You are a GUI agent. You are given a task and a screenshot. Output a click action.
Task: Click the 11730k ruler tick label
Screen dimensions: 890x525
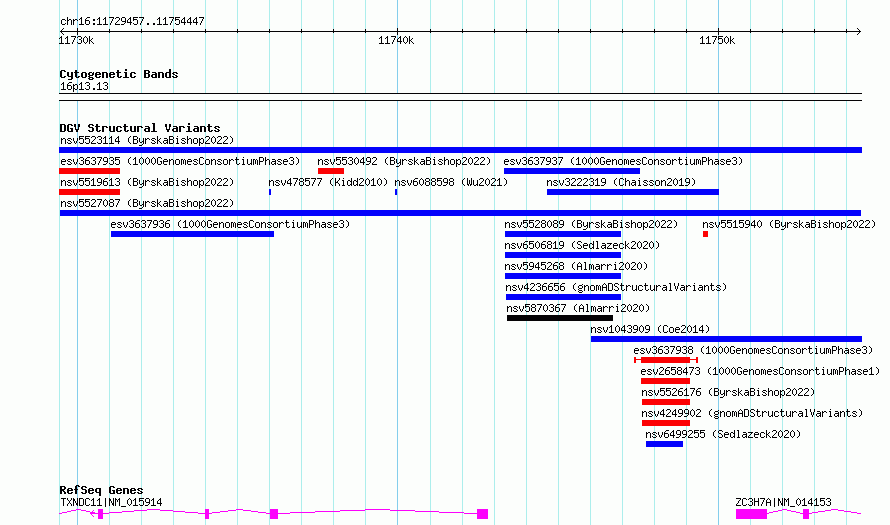[77, 40]
